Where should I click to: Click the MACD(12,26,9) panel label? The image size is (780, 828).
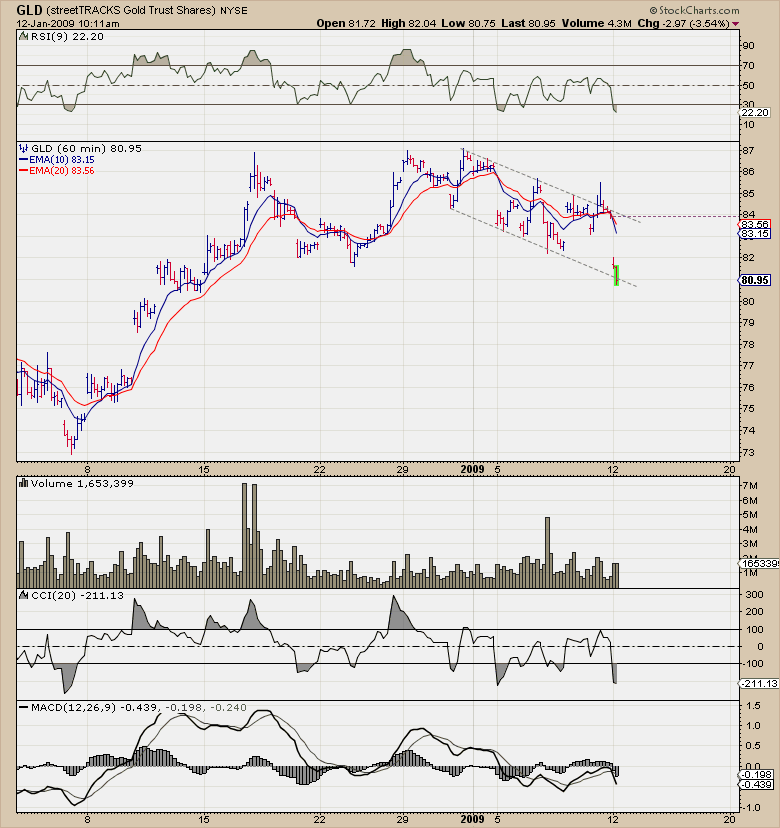tap(73, 707)
